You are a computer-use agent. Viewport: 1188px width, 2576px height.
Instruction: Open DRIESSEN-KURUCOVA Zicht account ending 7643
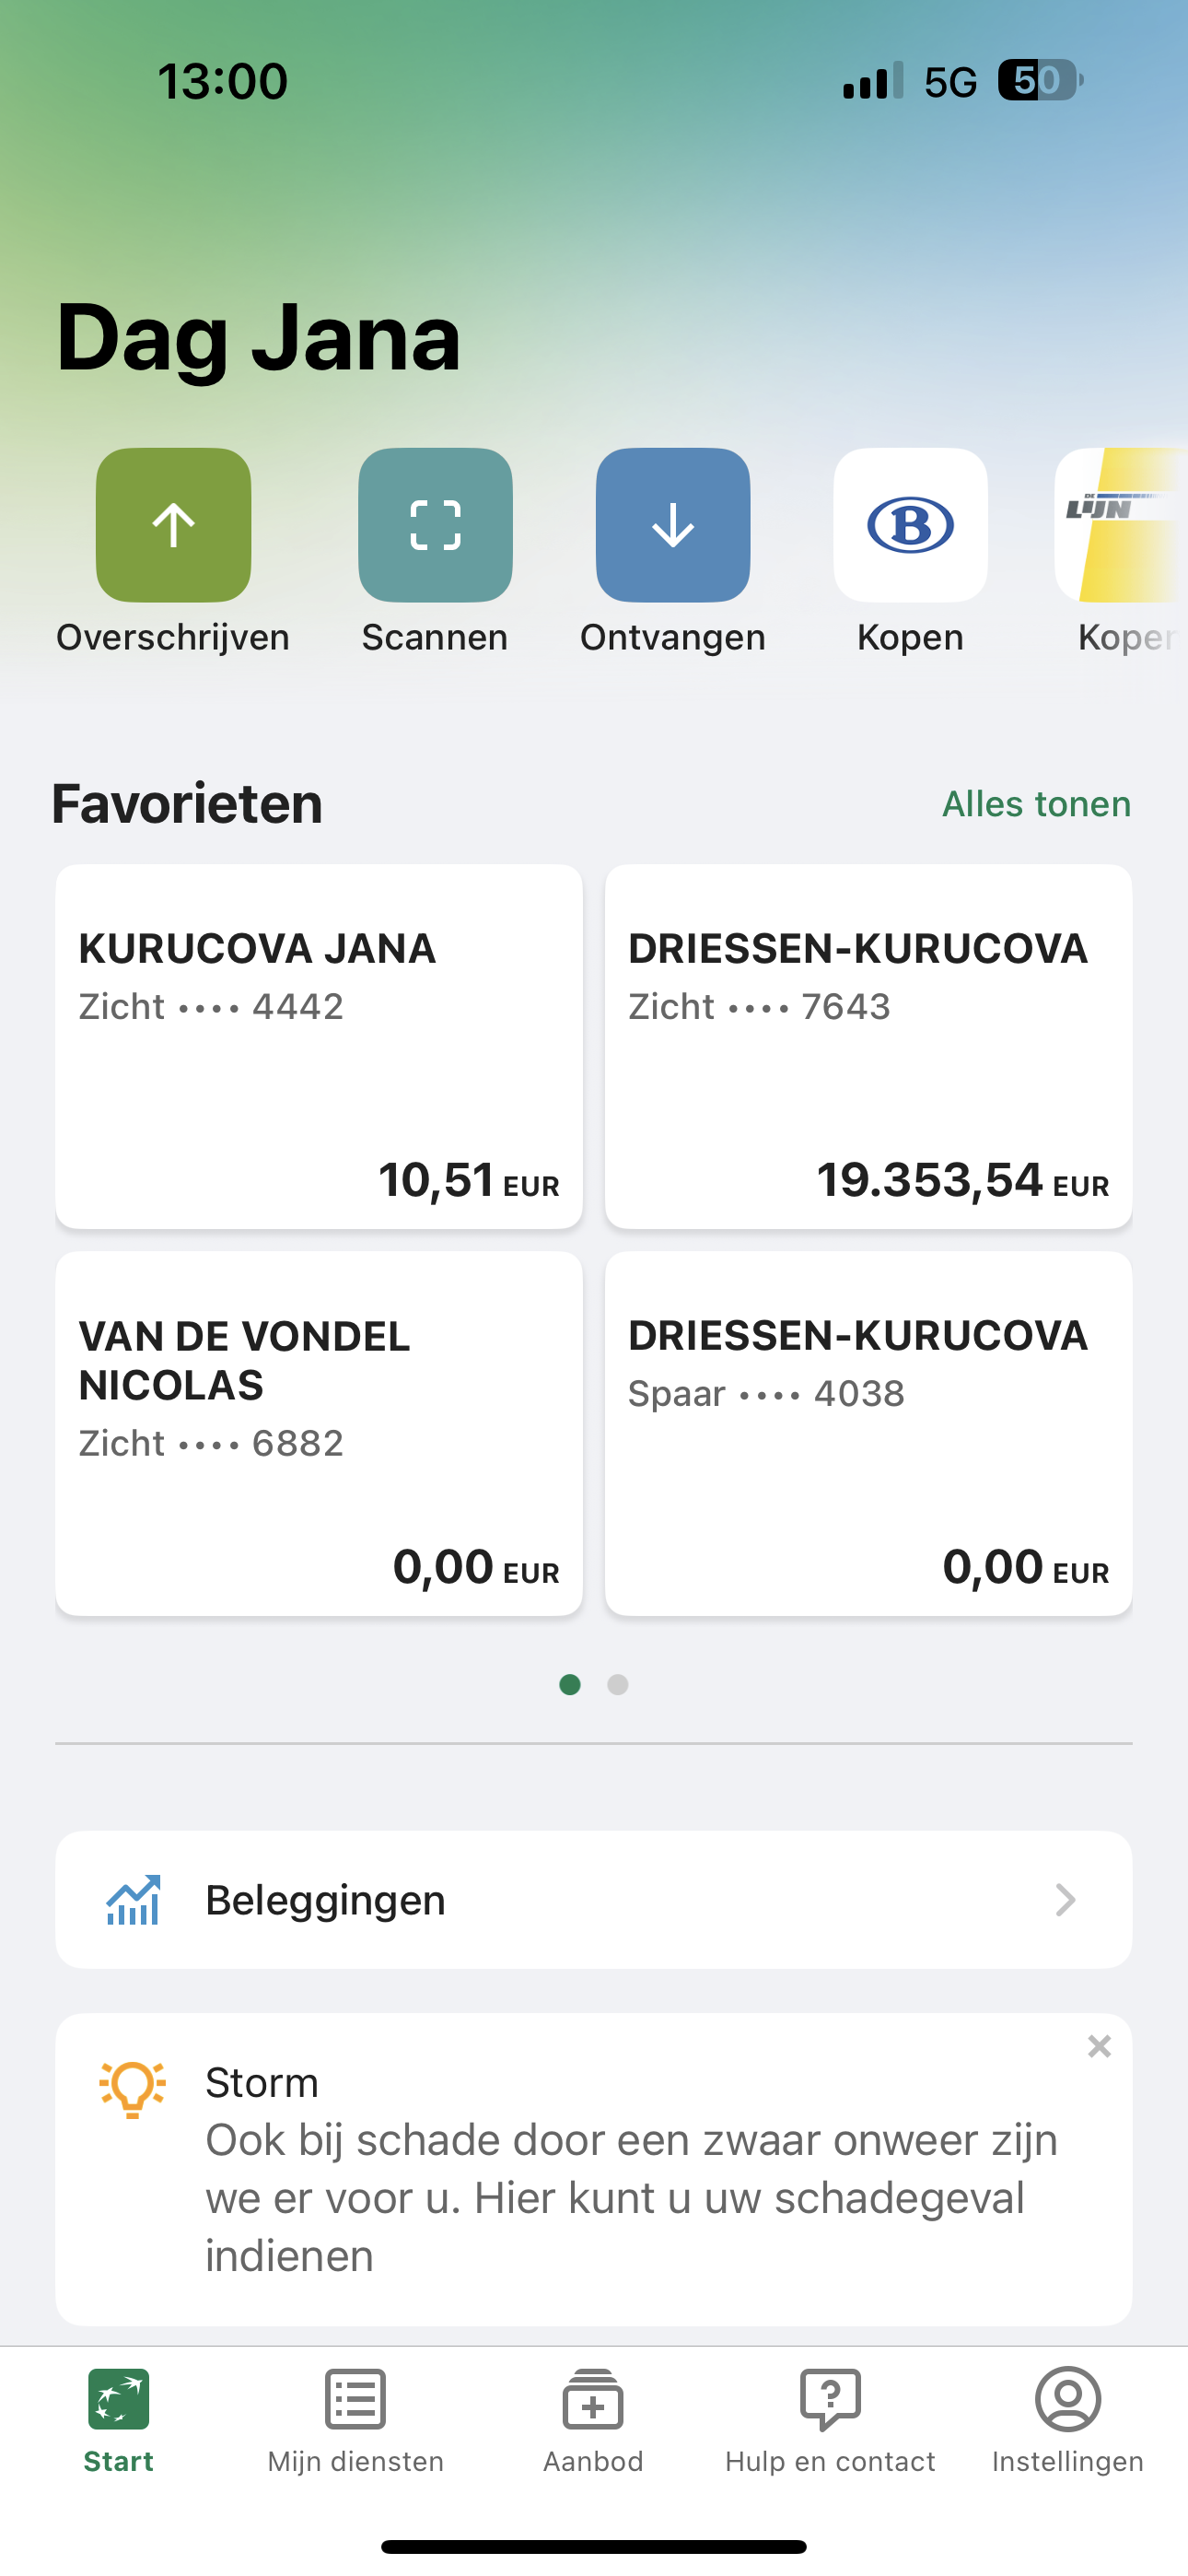tap(868, 1046)
